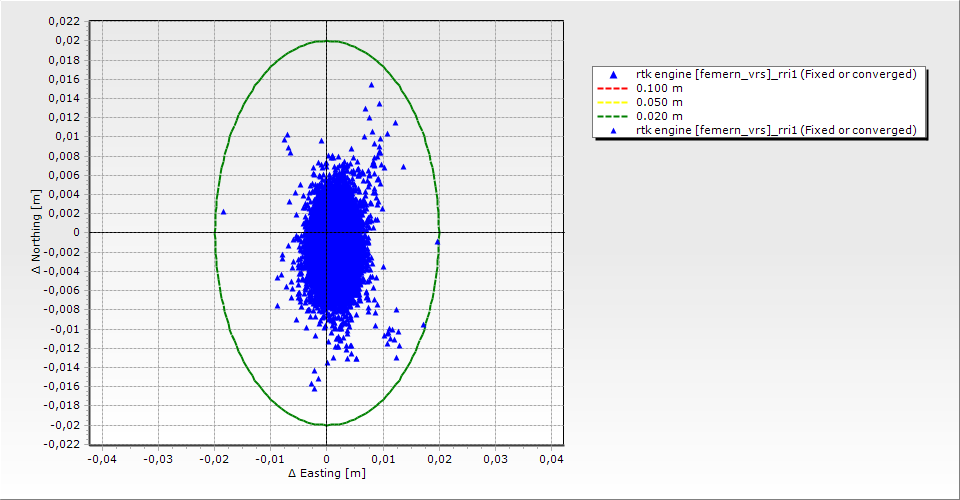Click the -0,04 tick label on Easting axis
This screenshot has width=960, height=500.
tap(102, 458)
